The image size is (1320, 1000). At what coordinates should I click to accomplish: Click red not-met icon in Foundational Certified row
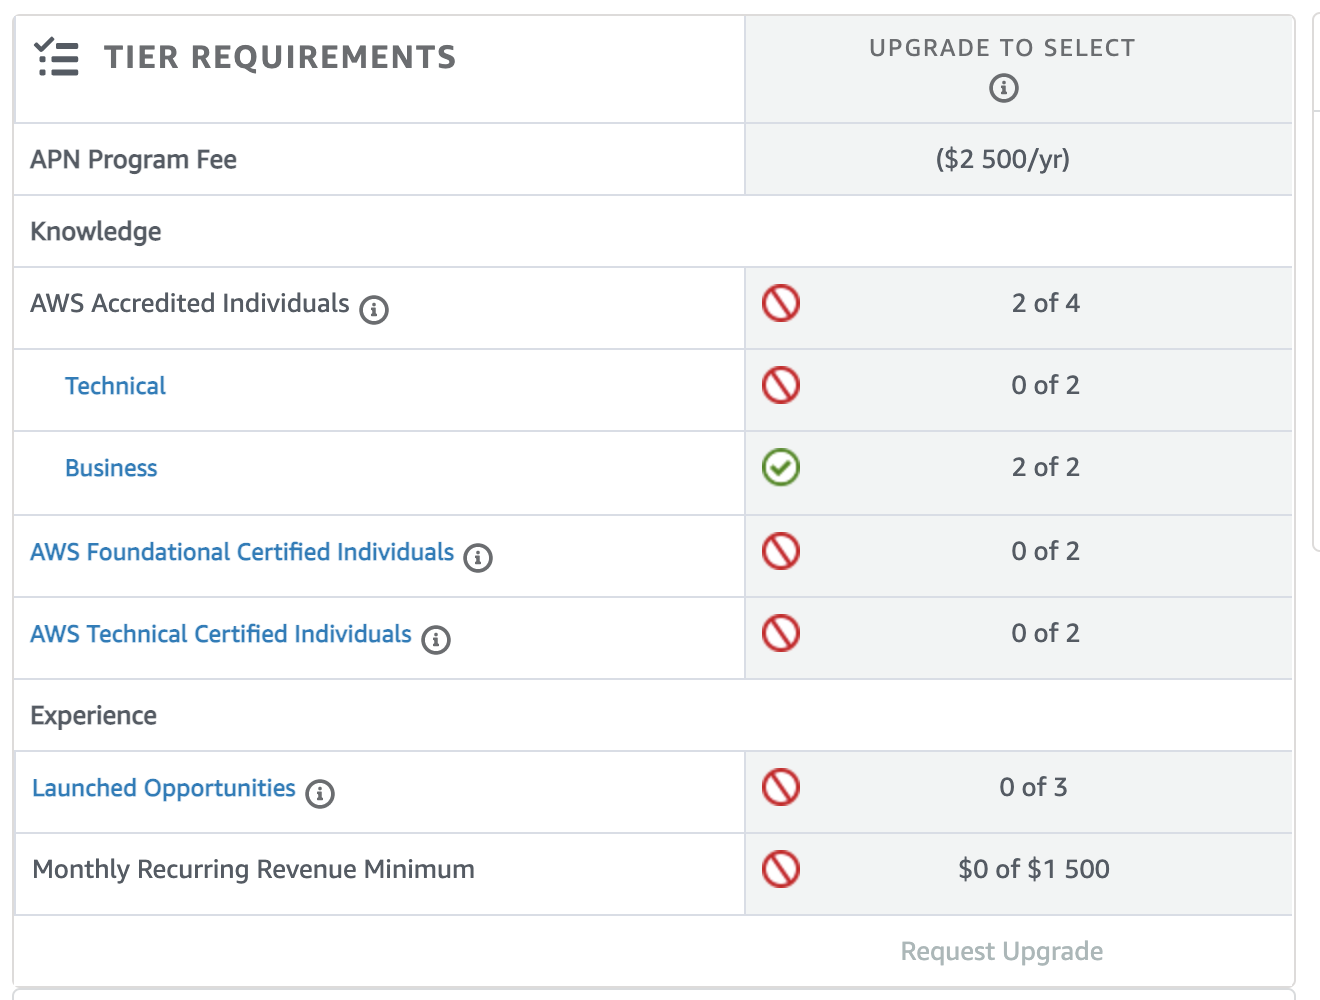[781, 551]
